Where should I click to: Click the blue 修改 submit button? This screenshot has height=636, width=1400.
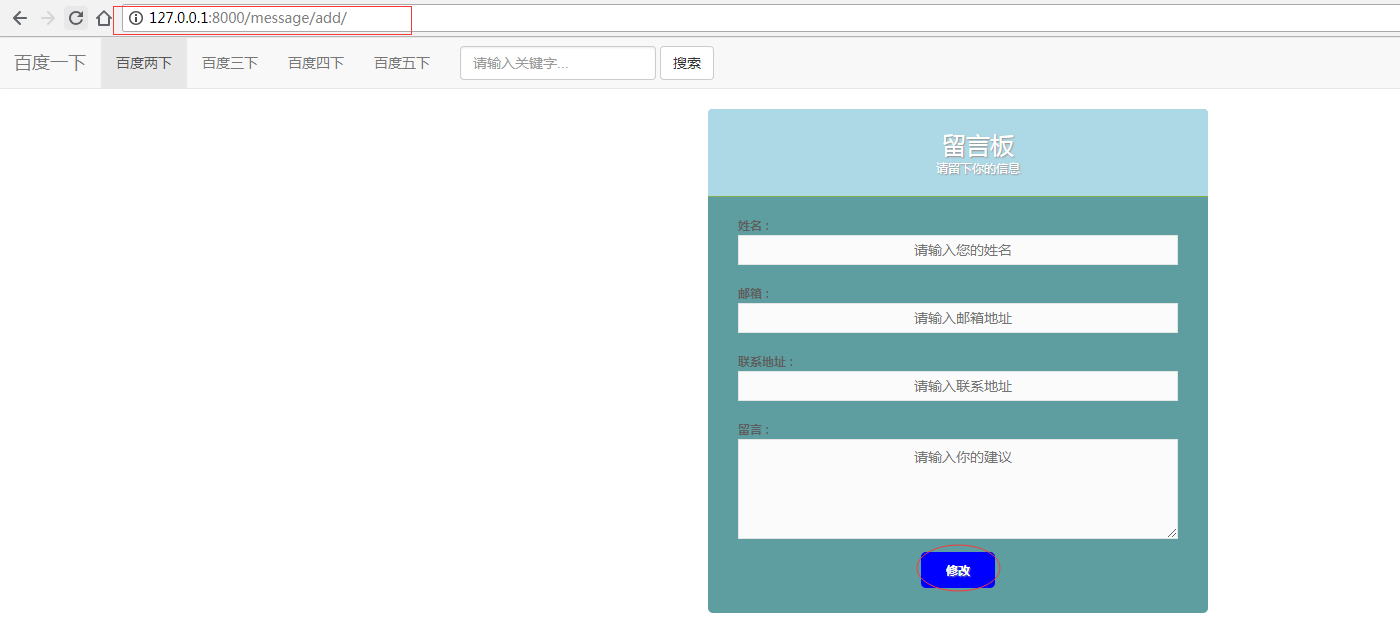click(957, 569)
